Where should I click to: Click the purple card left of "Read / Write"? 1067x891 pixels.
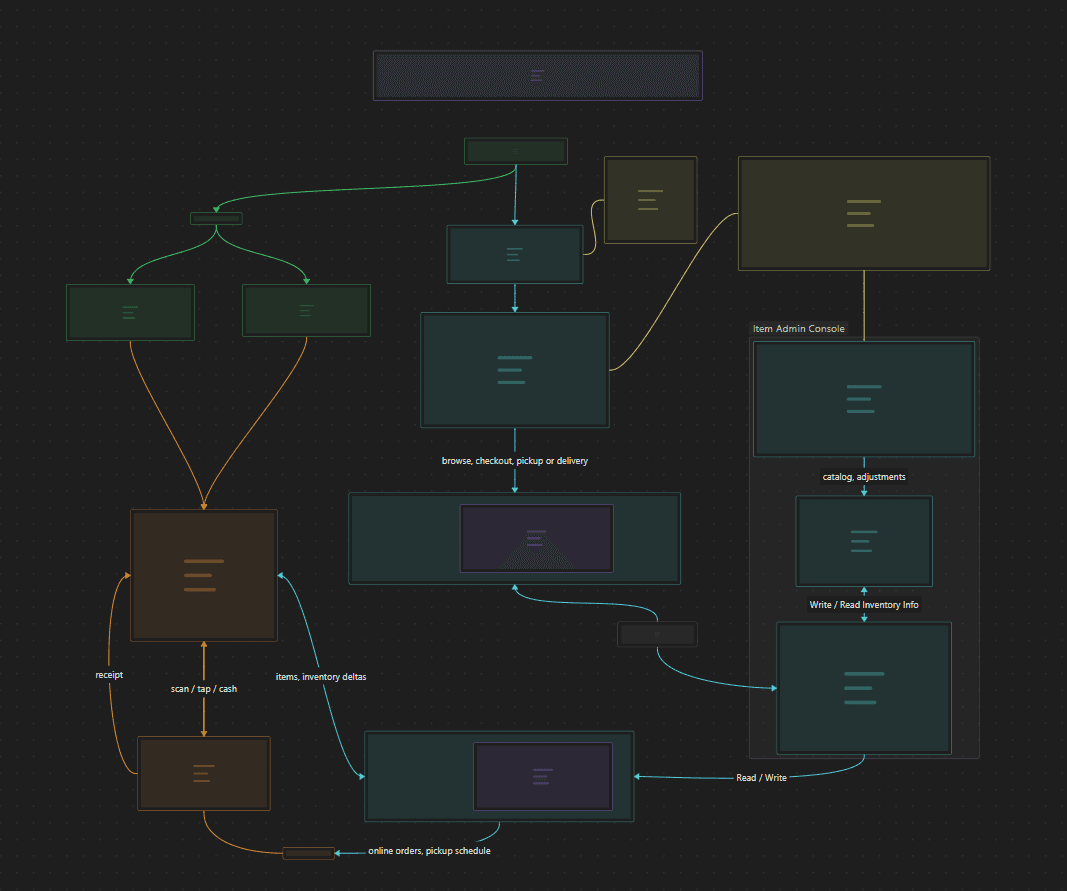542,776
